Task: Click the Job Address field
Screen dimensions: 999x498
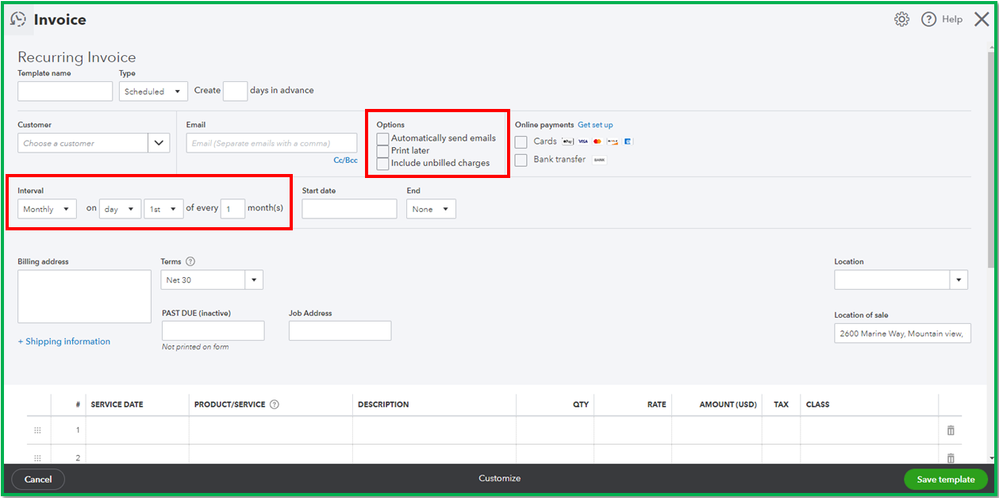Action: 340,331
